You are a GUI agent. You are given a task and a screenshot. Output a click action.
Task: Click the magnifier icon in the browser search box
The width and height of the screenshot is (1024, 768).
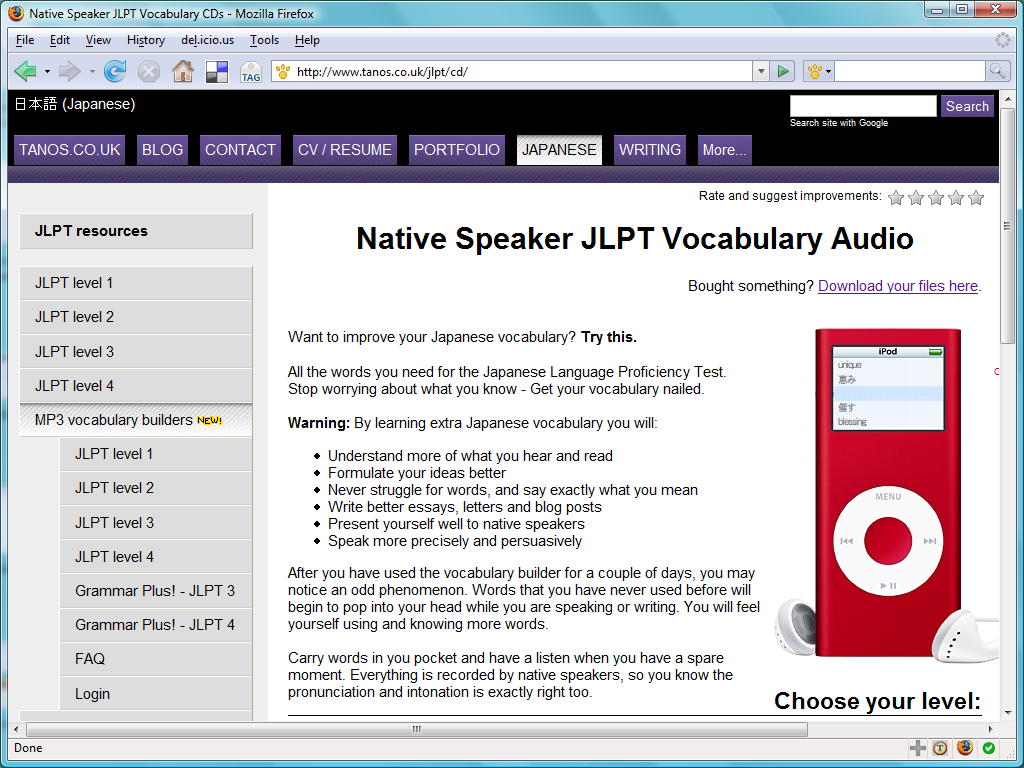tap(997, 71)
